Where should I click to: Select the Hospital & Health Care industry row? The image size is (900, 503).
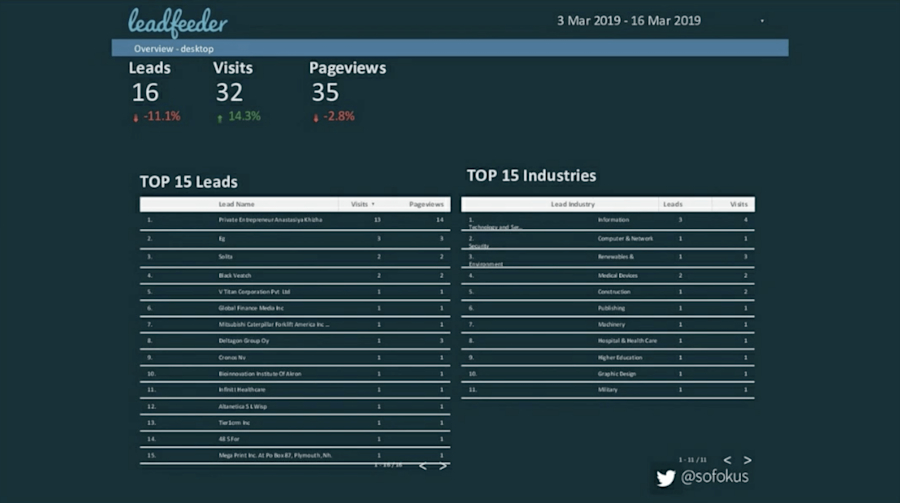point(608,341)
